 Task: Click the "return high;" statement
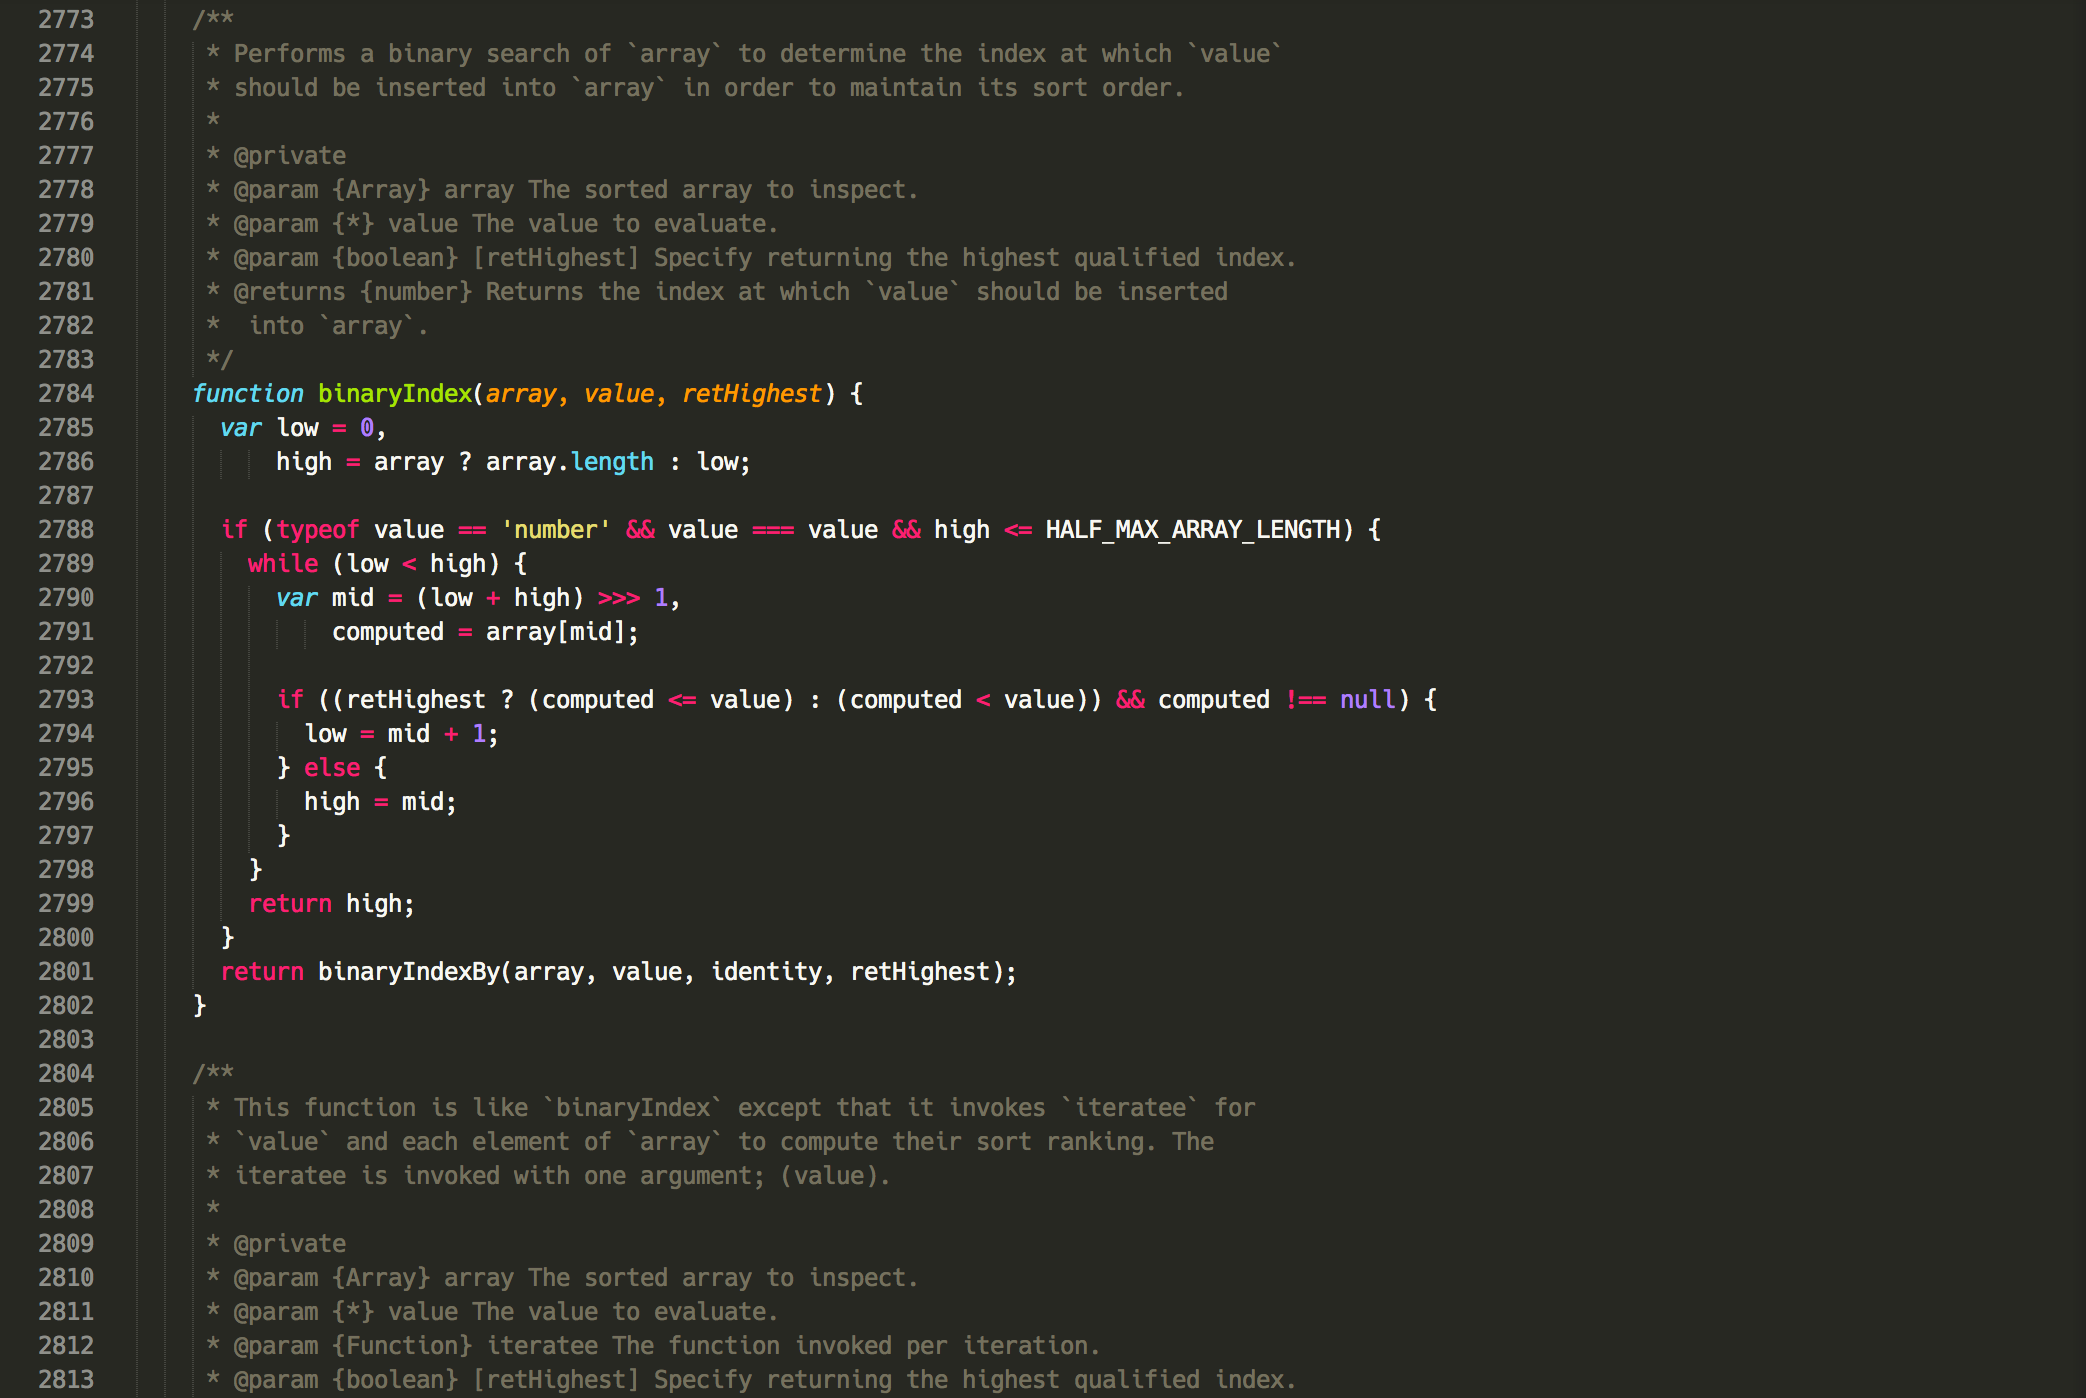(x=331, y=904)
